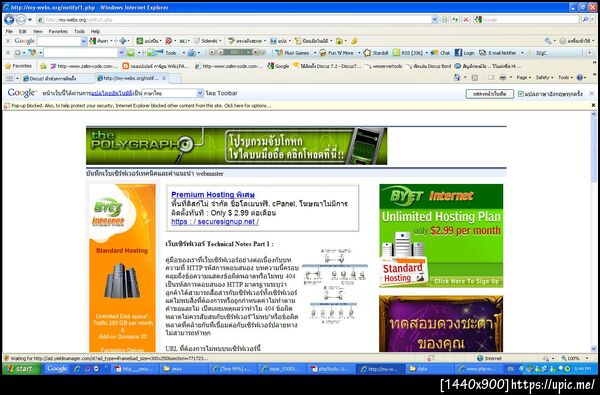Open the Edit menu
The height and width of the screenshot is (395, 600).
click(23, 31)
